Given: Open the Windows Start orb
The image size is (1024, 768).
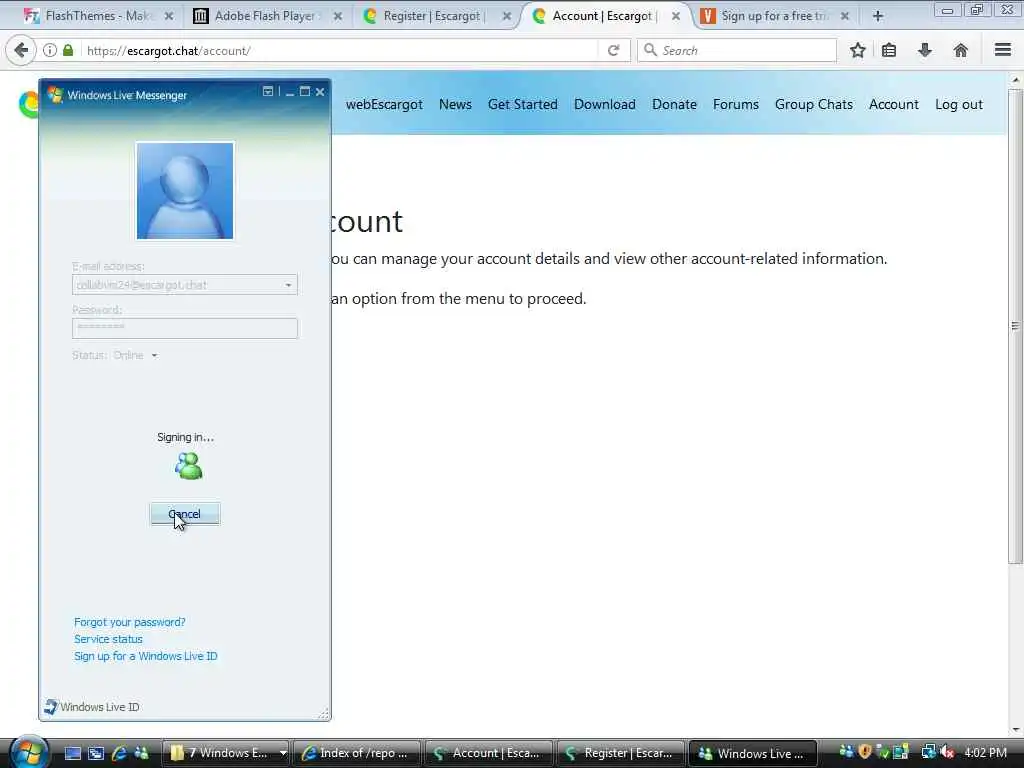Looking at the screenshot, I should point(28,752).
